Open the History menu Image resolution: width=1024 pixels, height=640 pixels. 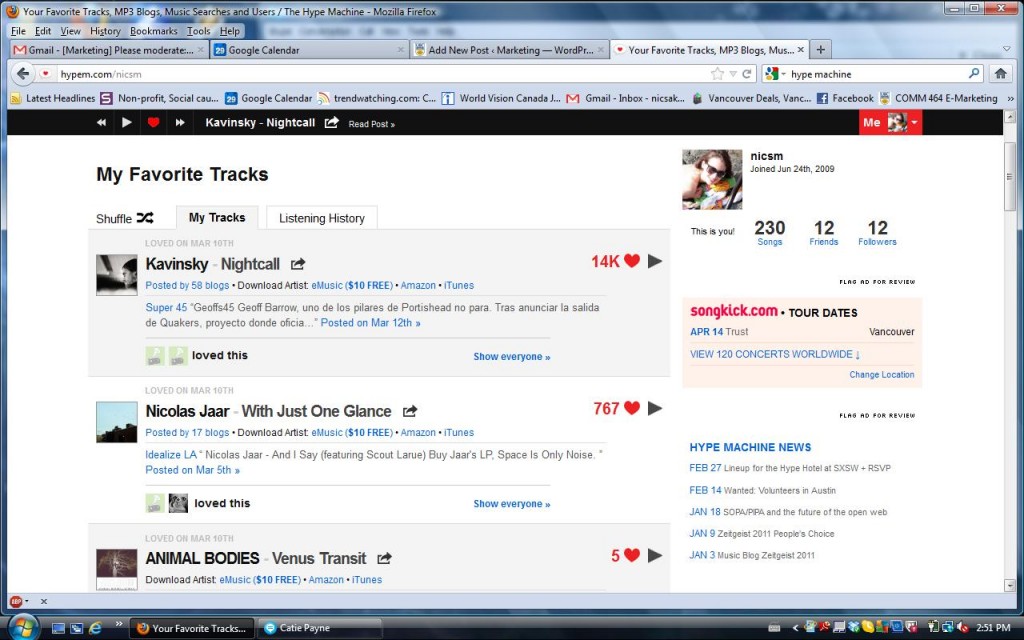(105, 31)
